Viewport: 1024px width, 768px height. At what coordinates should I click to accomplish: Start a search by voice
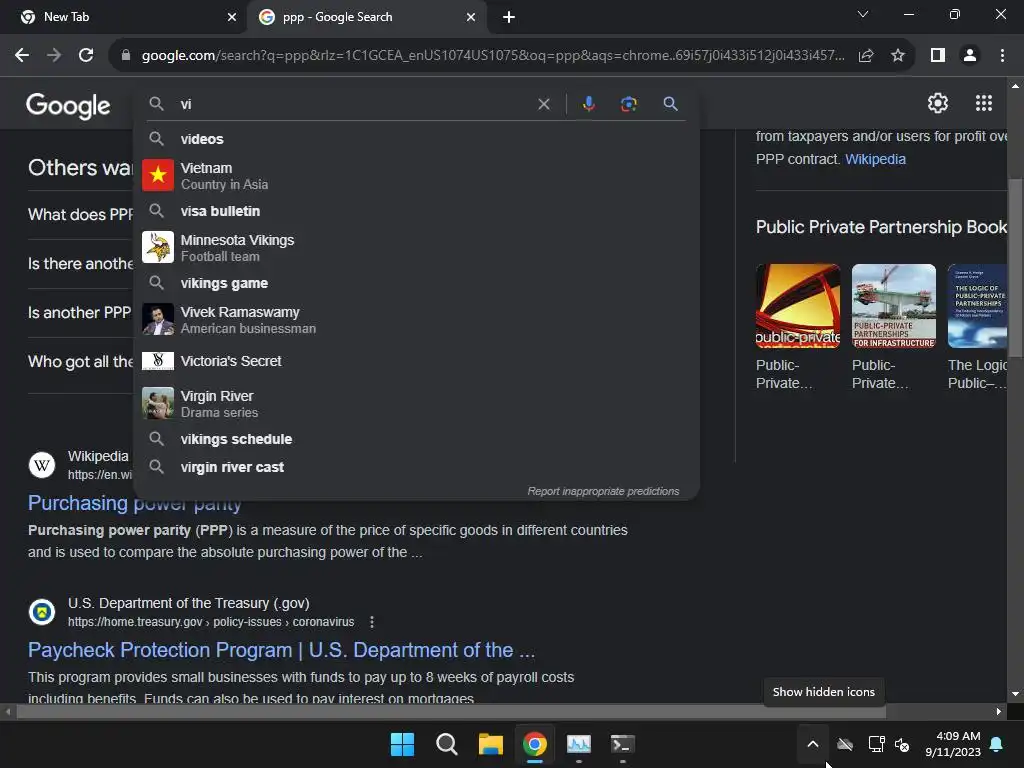pyautogui.click(x=588, y=104)
